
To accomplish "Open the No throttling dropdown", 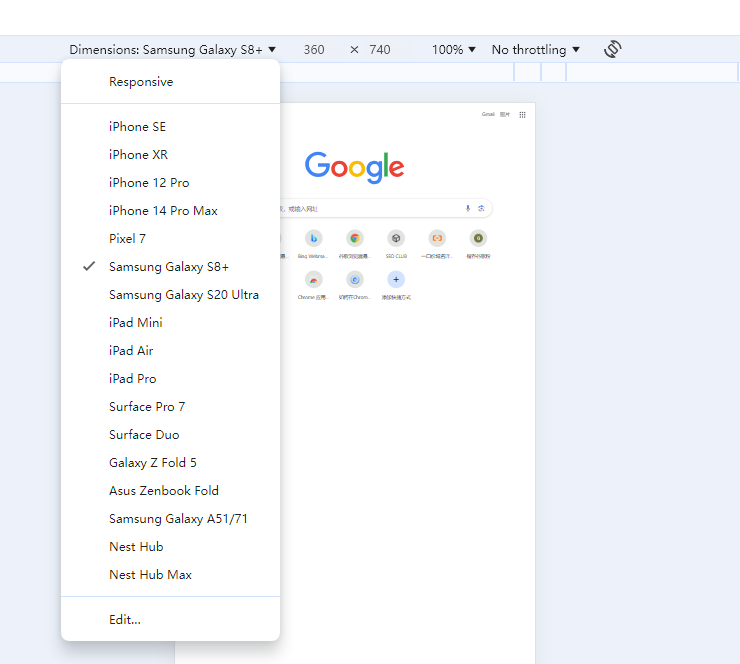I will point(536,50).
